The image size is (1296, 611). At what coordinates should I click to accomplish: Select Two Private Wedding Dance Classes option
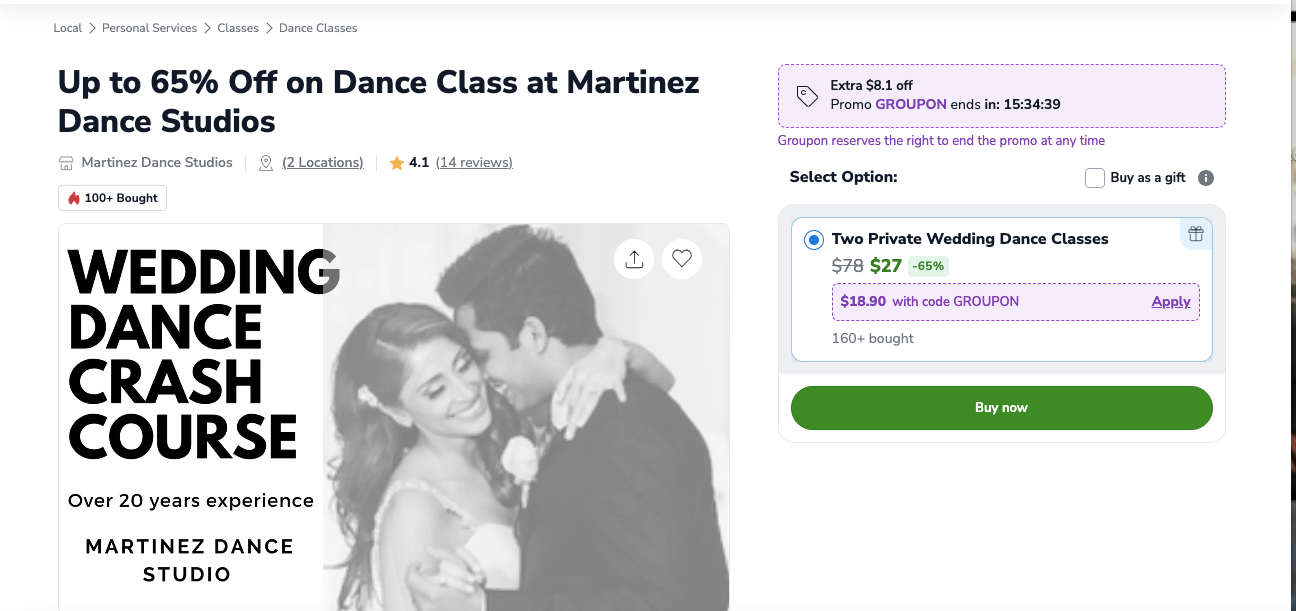[x=813, y=240]
